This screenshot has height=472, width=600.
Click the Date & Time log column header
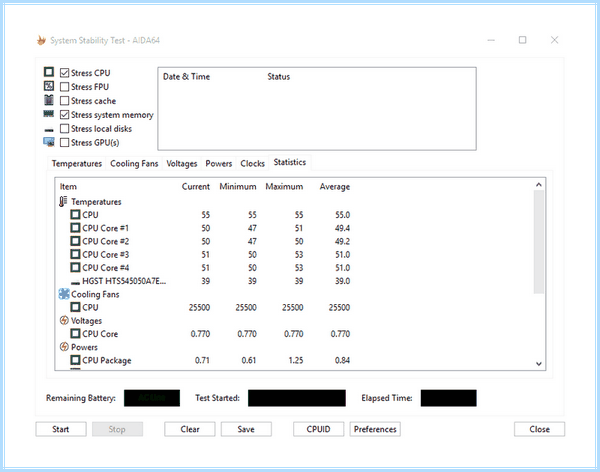186,77
